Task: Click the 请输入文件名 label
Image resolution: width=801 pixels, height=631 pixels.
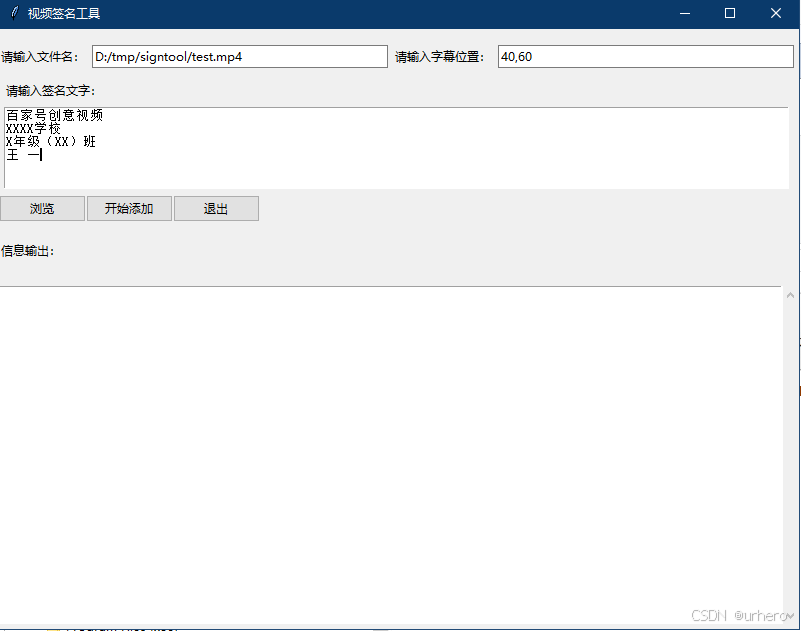Action: 40,57
